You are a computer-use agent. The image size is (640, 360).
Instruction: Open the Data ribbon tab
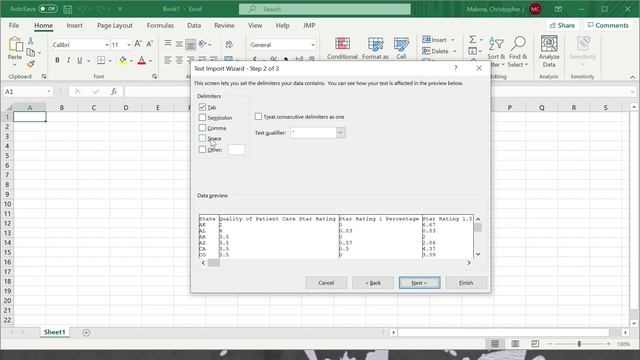coord(194,25)
